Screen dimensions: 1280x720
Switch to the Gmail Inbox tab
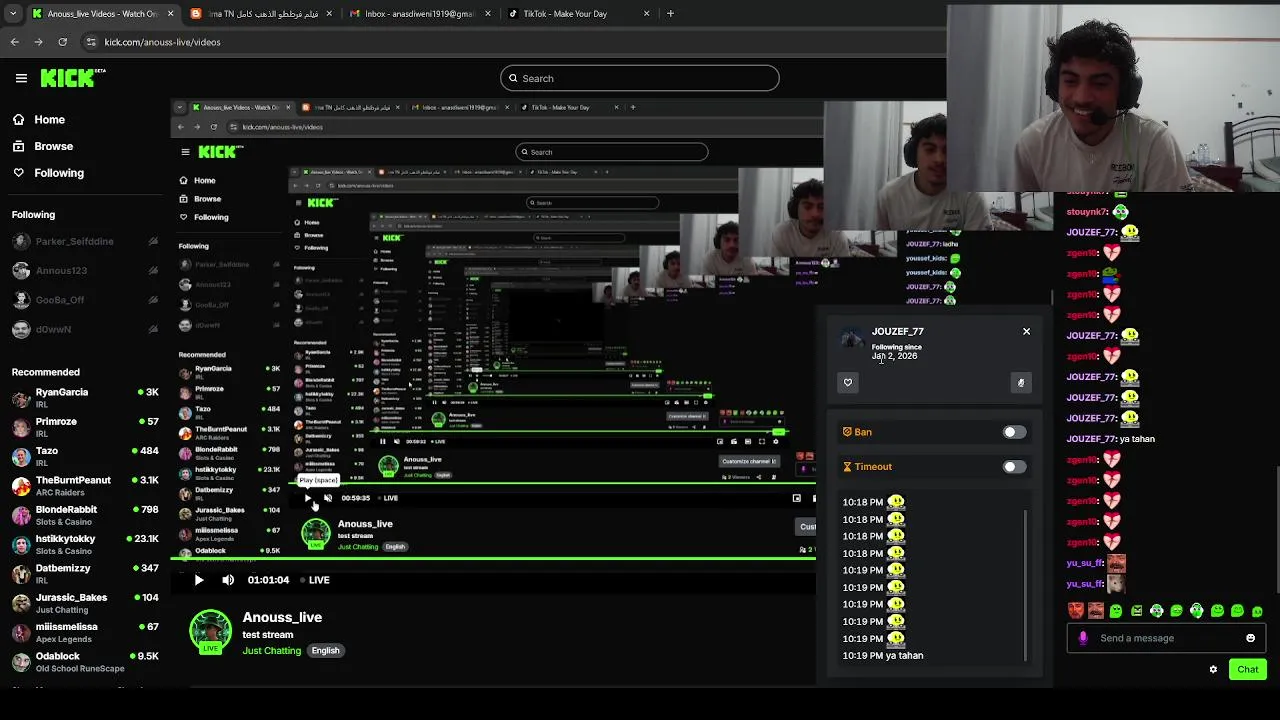pyautogui.click(x=418, y=14)
